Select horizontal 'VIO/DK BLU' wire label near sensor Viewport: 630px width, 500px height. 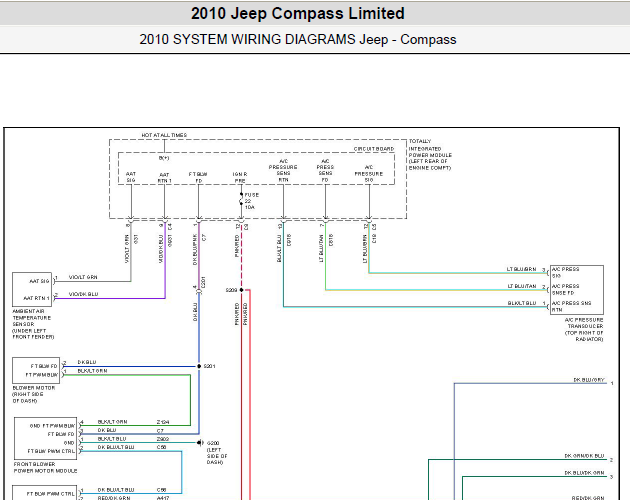(83, 294)
